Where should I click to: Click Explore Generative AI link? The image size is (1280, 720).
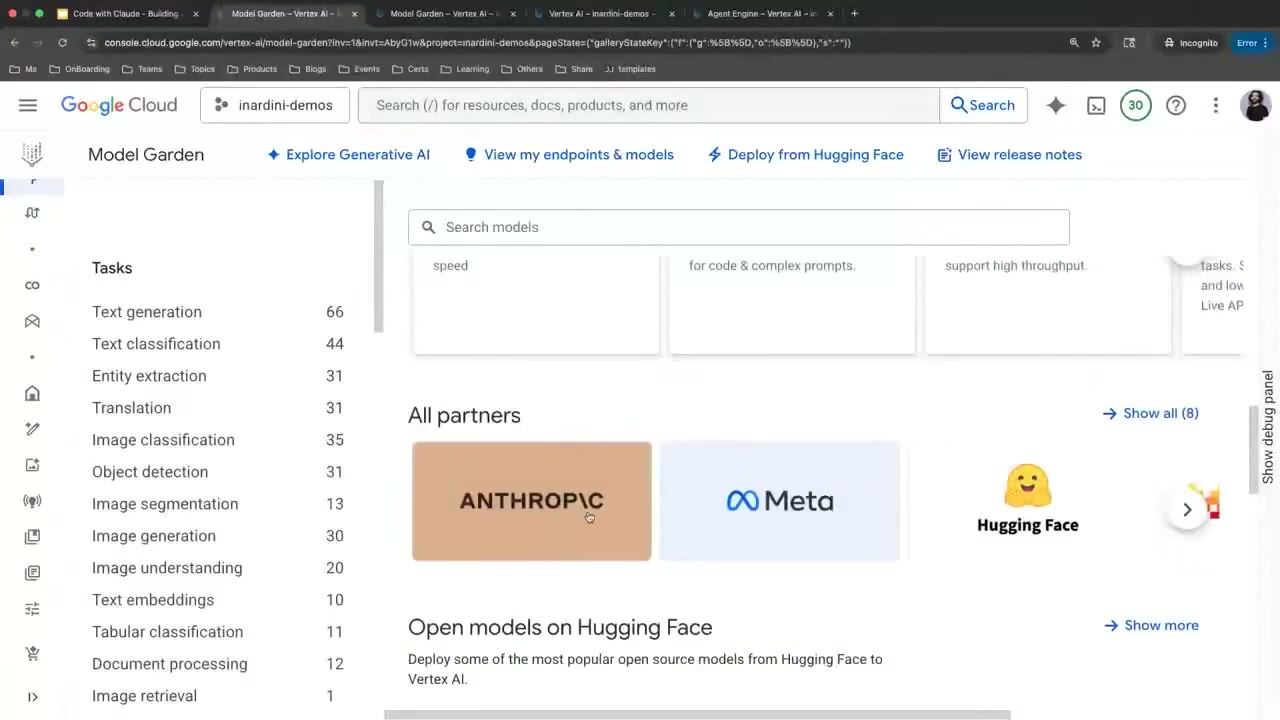348,155
